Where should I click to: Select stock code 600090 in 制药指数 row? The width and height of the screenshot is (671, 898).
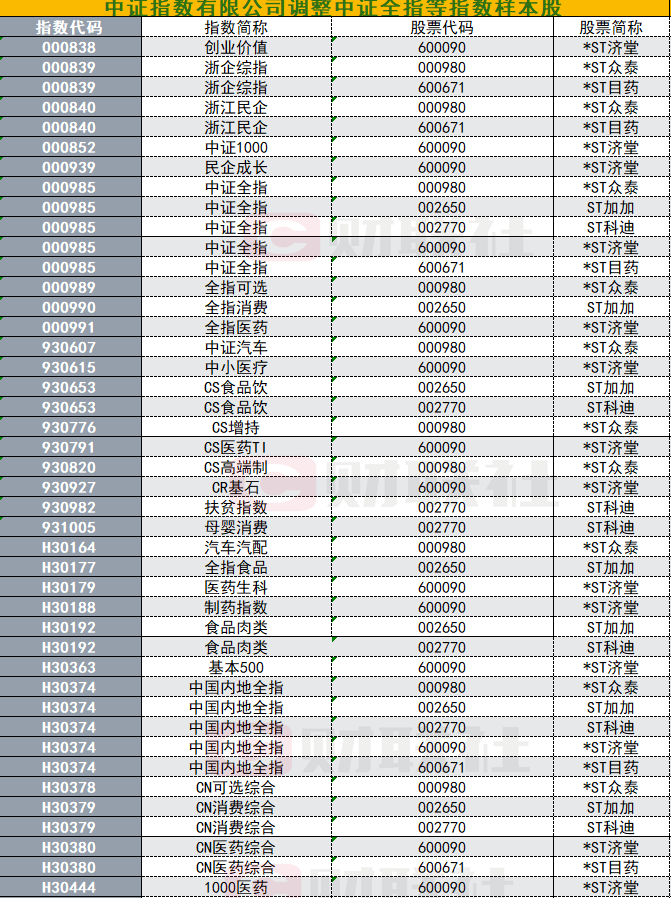point(442,608)
